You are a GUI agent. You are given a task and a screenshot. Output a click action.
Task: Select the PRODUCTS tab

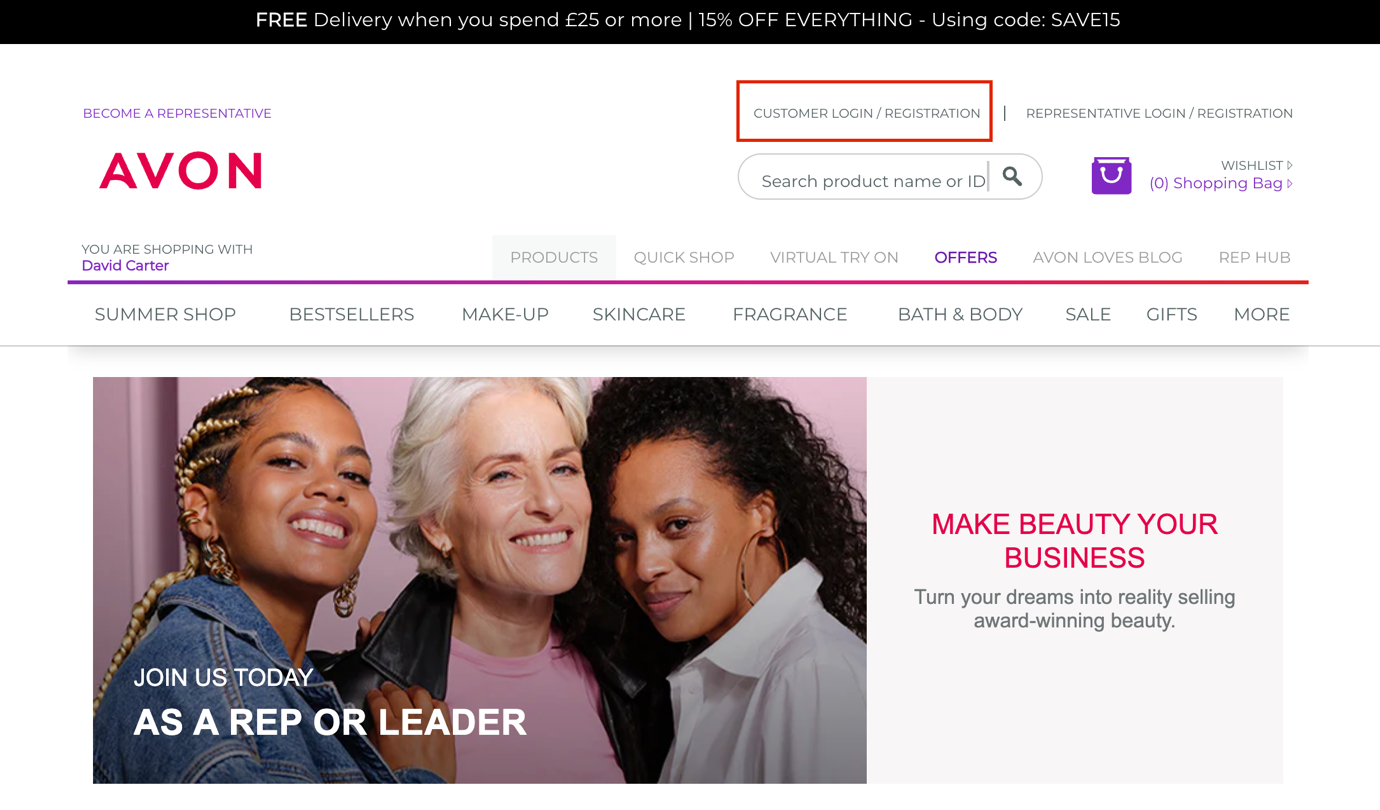coord(554,257)
